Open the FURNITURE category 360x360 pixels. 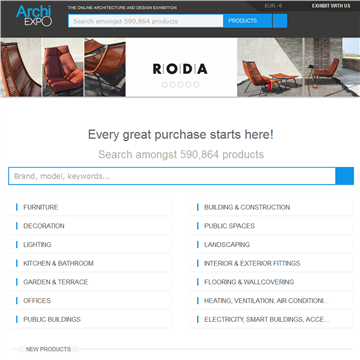pyautogui.click(x=91, y=207)
